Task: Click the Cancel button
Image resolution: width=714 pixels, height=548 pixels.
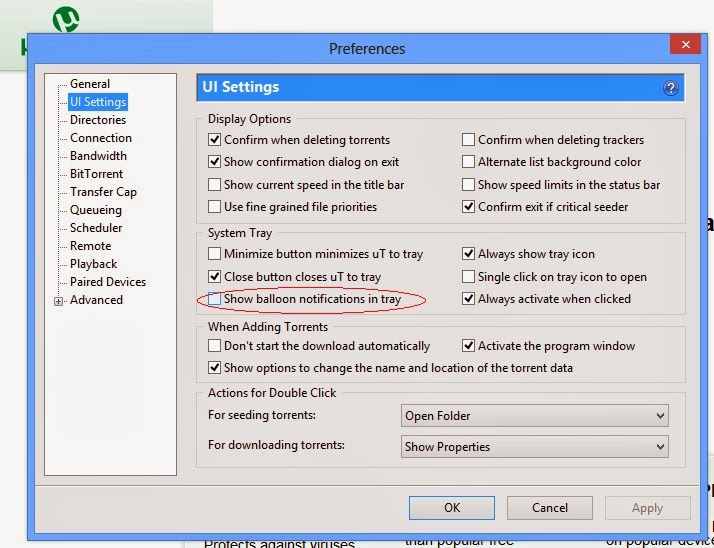Action: pyautogui.click(x=550, y=508)
